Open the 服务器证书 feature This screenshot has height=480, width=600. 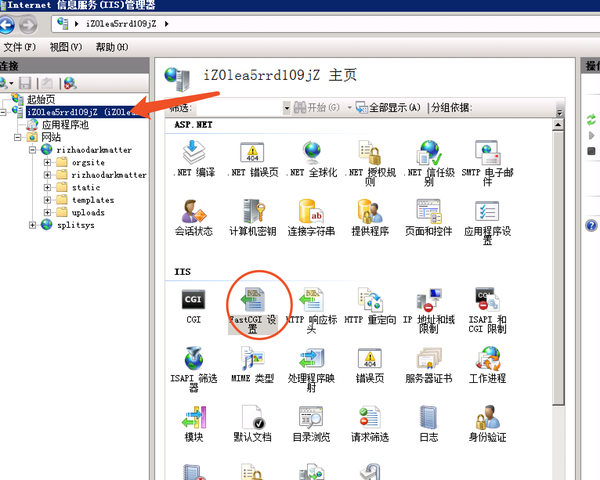pyautogui.click(x=429, y=365)
